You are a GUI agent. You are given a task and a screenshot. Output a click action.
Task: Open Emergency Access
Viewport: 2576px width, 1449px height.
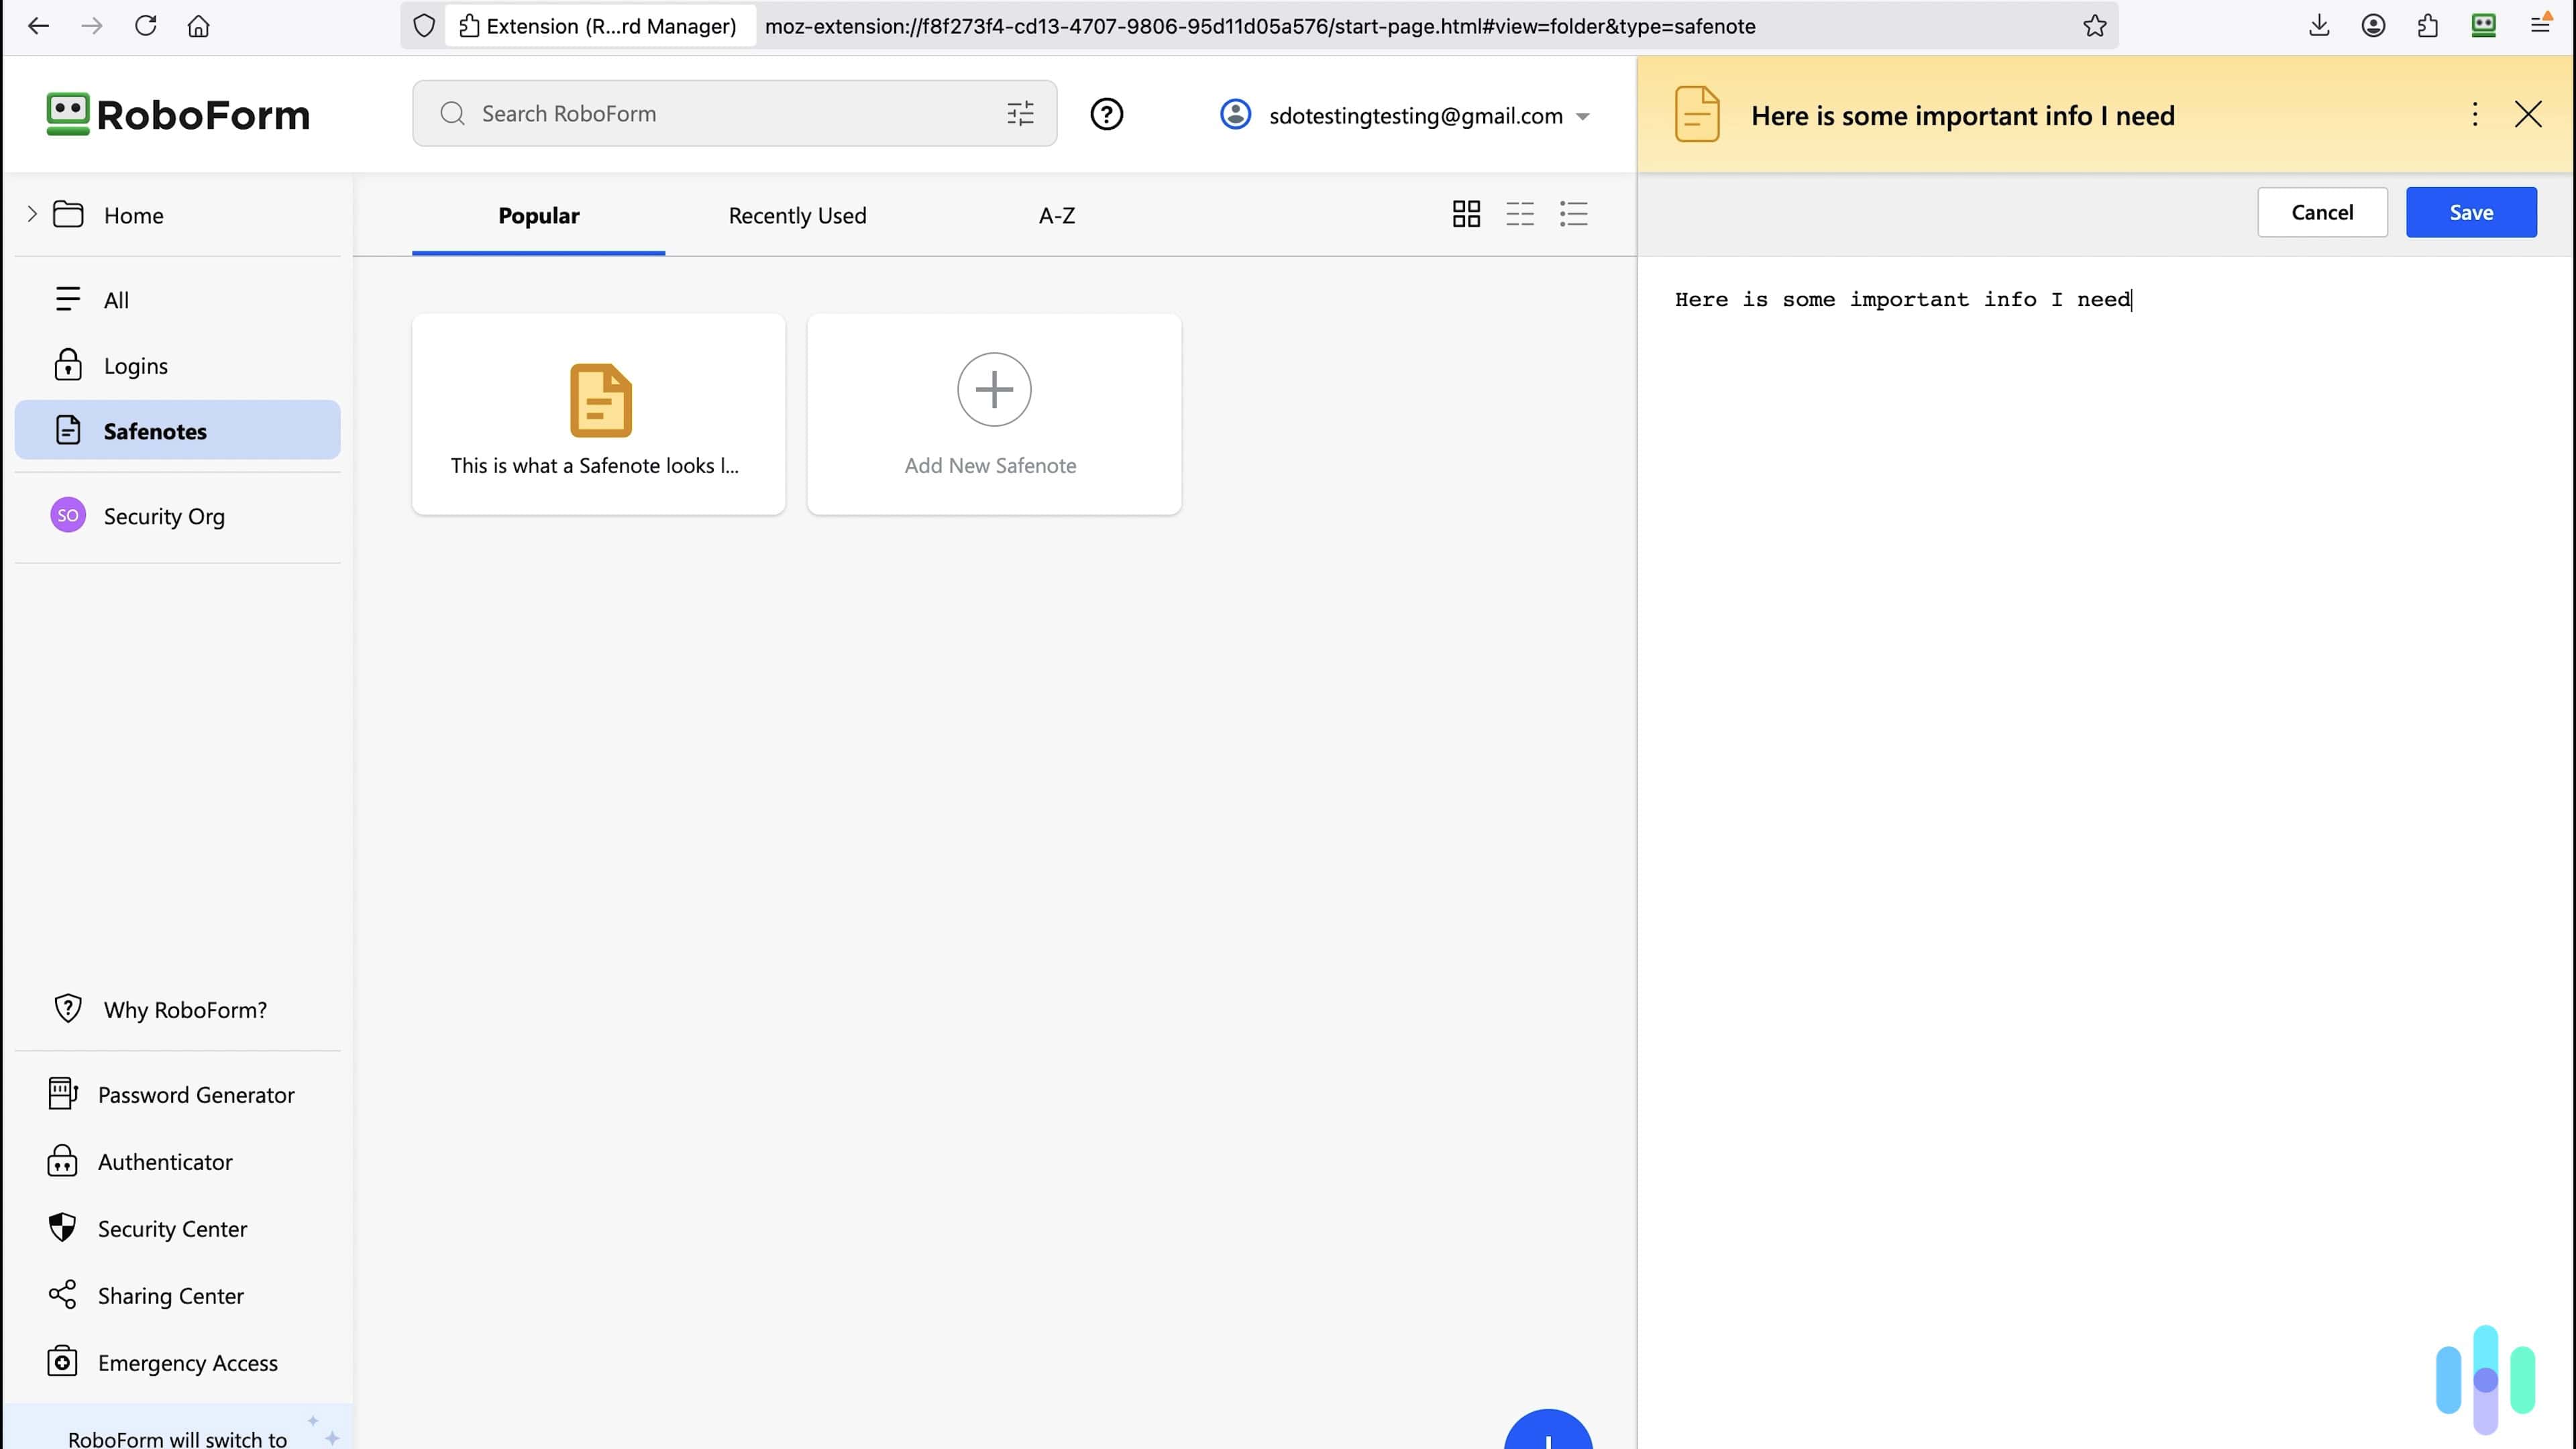pyautogui.click(x=187, y=1362)
